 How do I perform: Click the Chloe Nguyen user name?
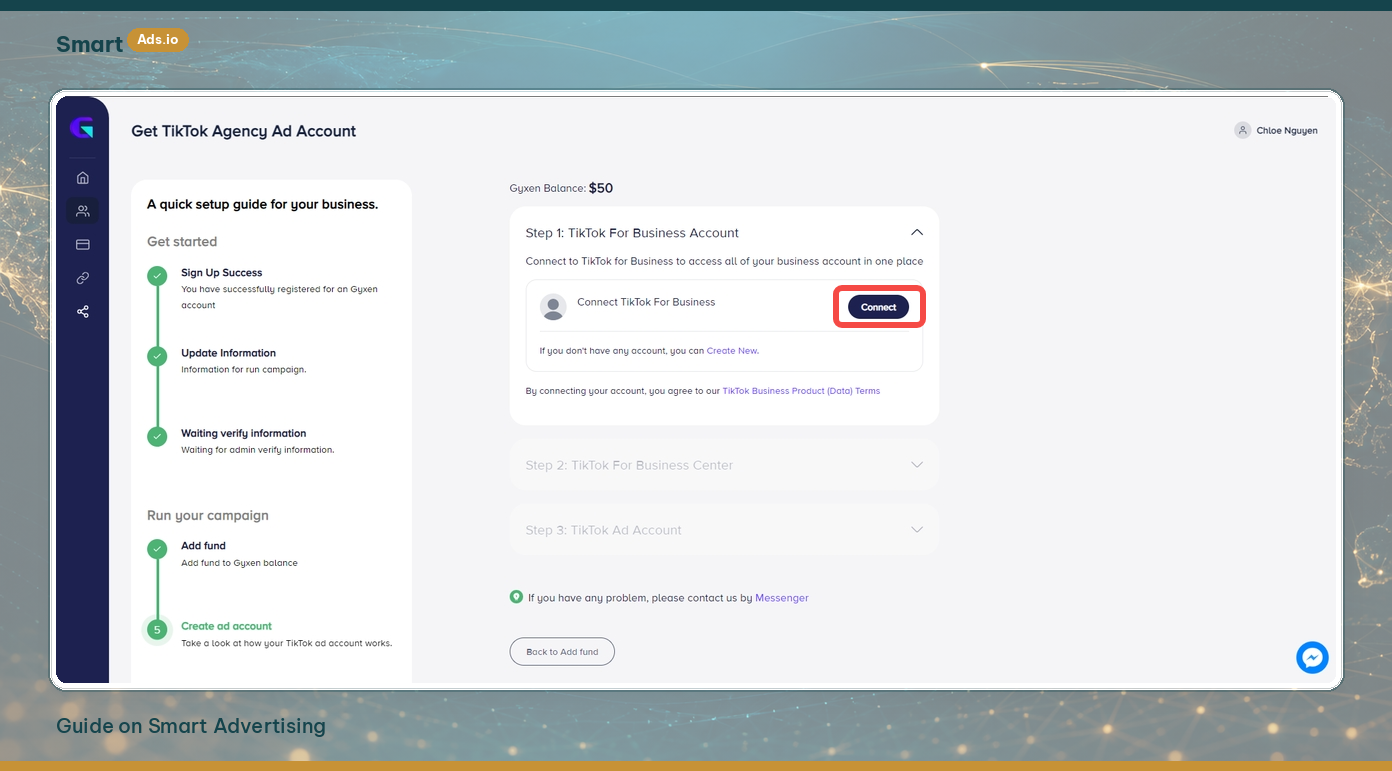click(x=1287, y=130)
